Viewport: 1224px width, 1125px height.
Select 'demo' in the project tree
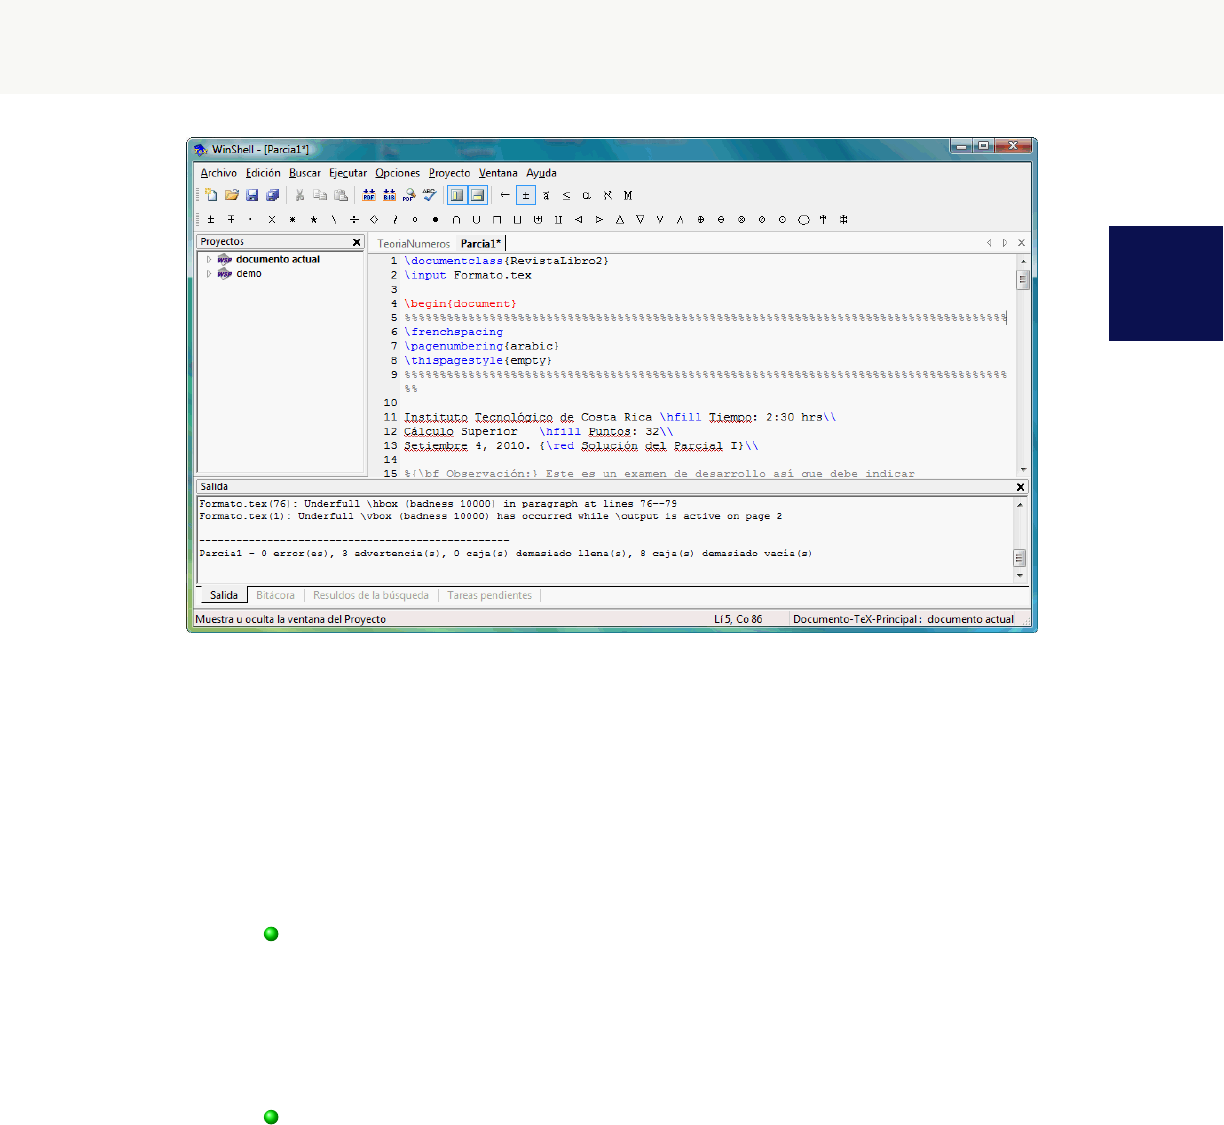point(249,273)
